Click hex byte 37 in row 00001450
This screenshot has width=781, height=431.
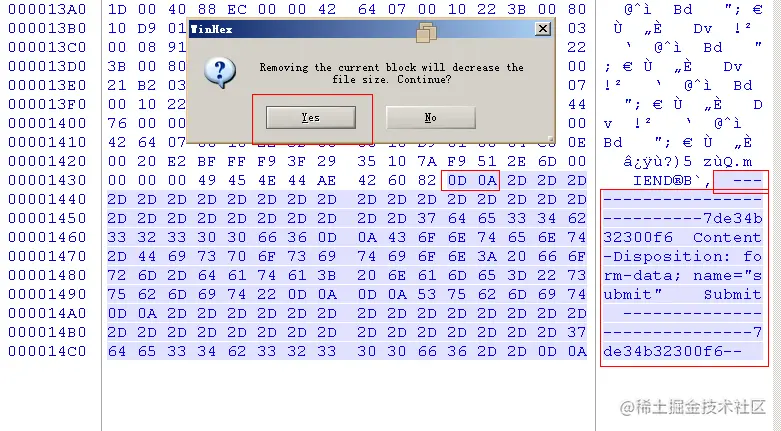[427, 218]
